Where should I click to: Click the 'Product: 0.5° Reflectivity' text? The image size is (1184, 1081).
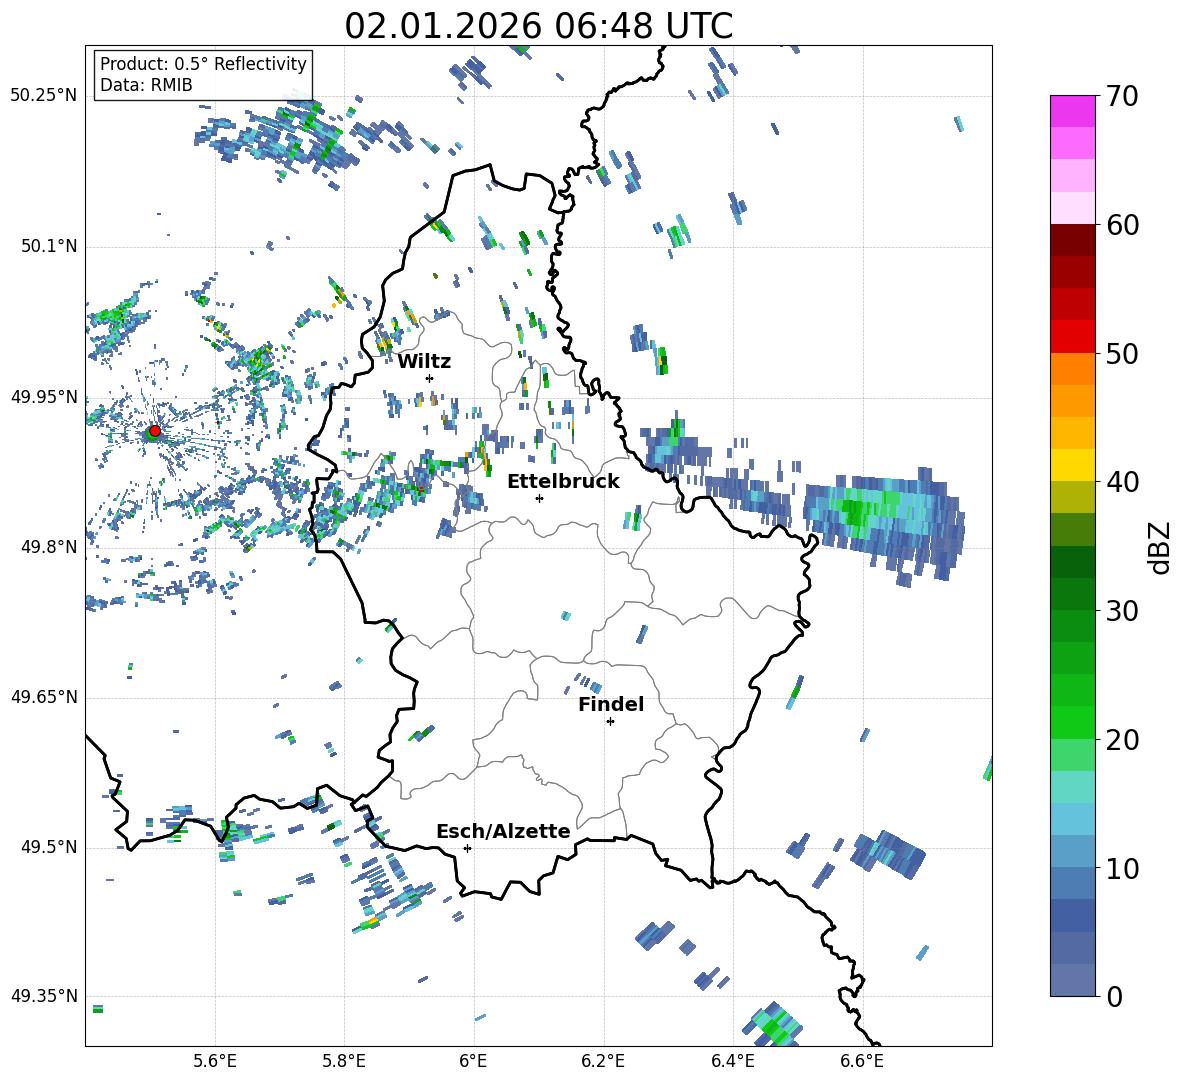(x=203, y=63)
